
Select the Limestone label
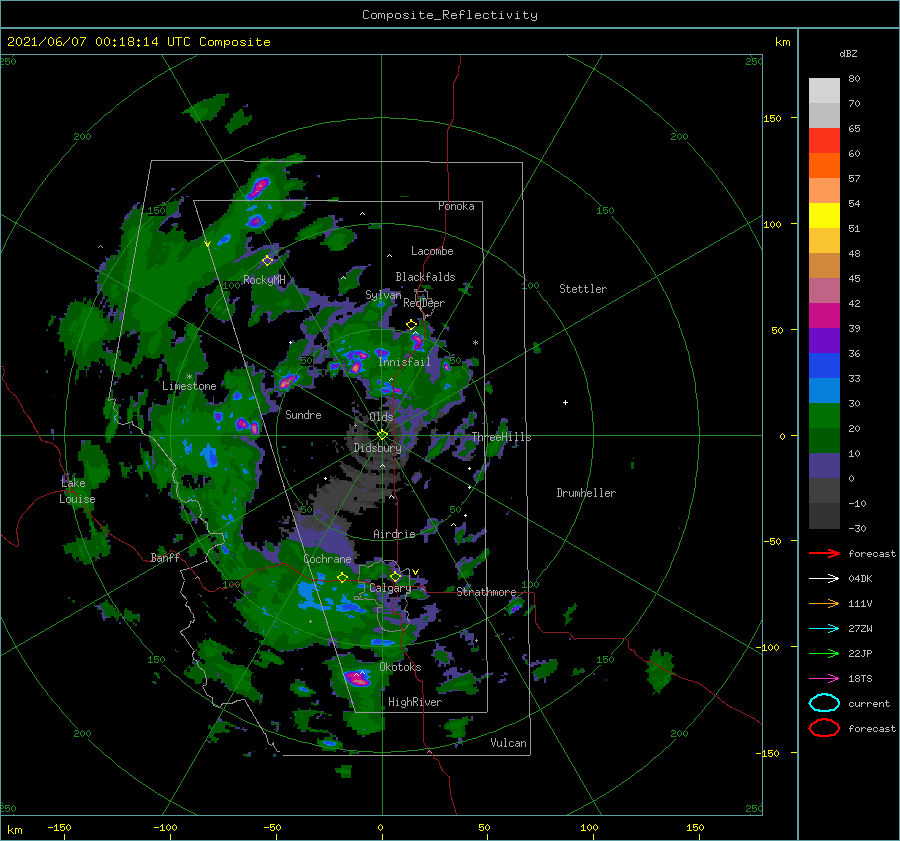tap(189, 386)
